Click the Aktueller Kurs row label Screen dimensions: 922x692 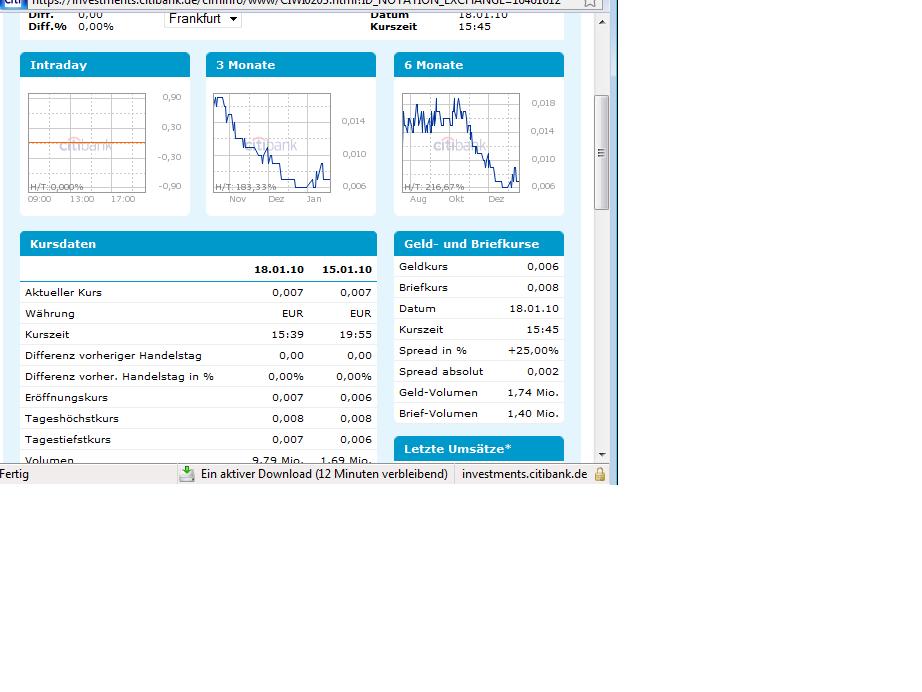coord(64,292)
